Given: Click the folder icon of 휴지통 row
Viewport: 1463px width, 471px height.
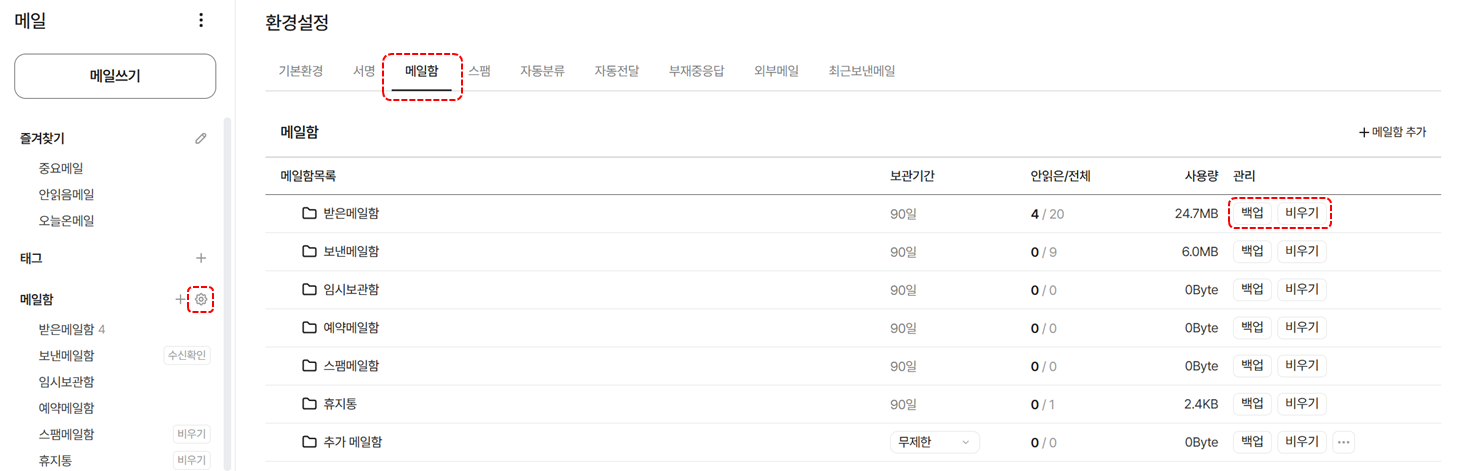Looking at the screenshot, I should coord(309,404).
